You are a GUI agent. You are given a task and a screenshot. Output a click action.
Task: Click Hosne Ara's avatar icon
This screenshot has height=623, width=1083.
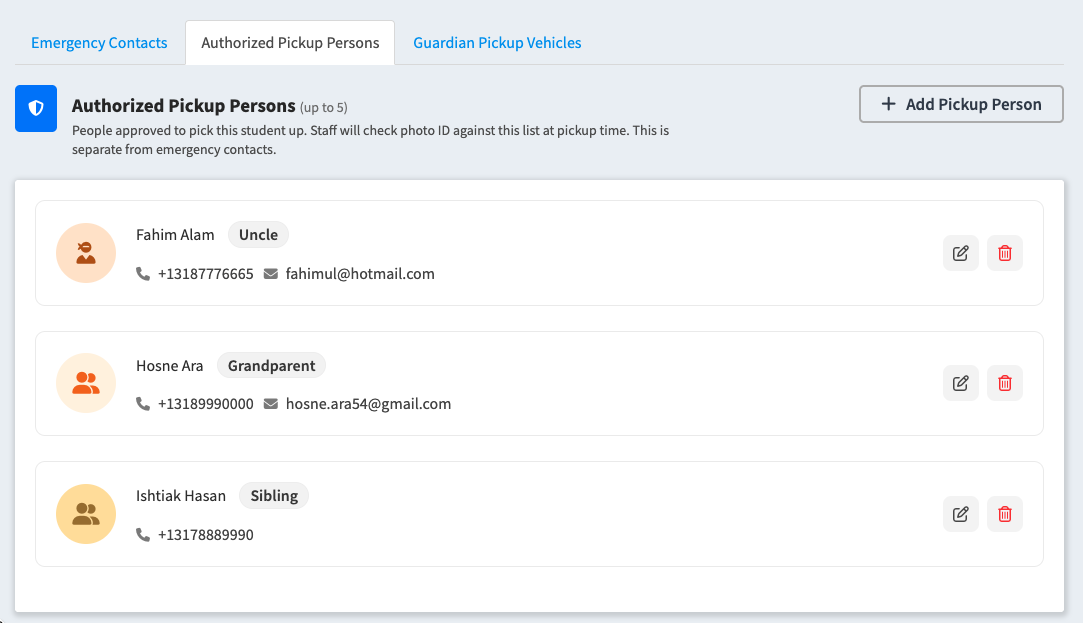(86, 383)
